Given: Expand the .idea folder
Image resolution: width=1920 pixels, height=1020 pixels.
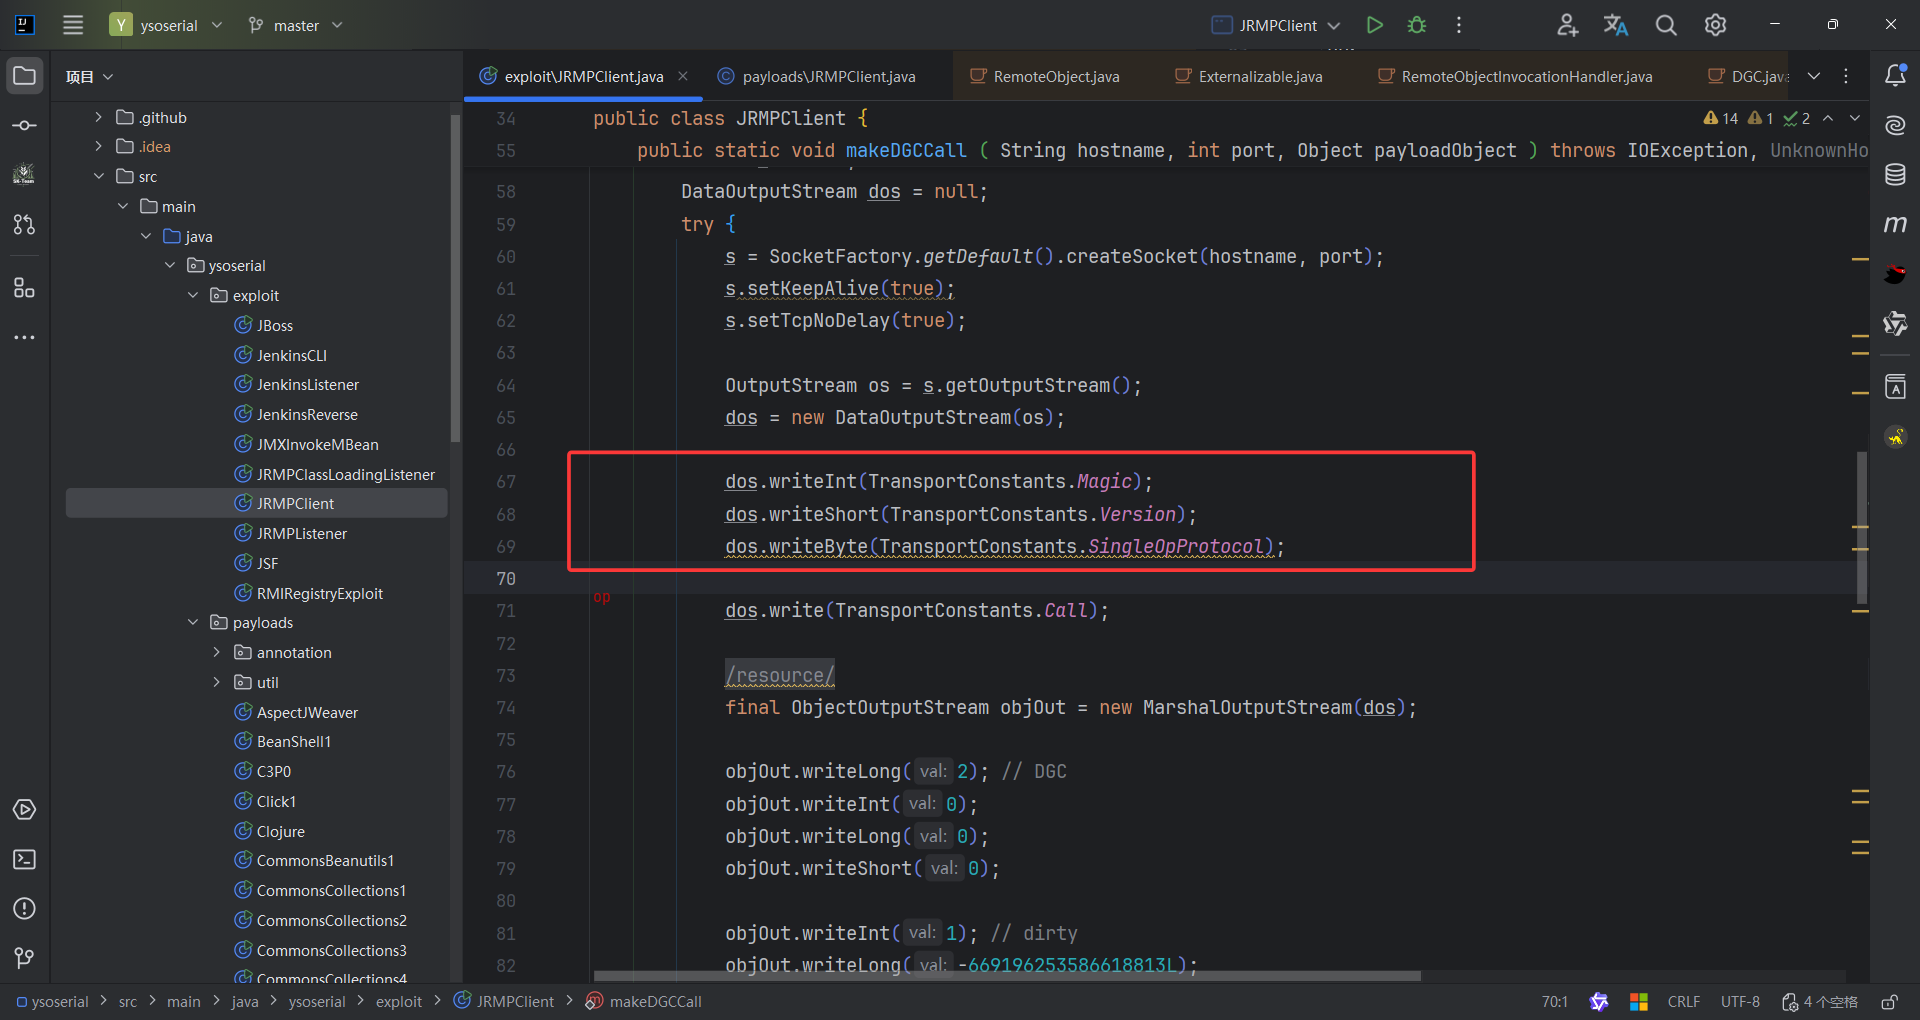Looking at the screenshot, I should (98, 146).
